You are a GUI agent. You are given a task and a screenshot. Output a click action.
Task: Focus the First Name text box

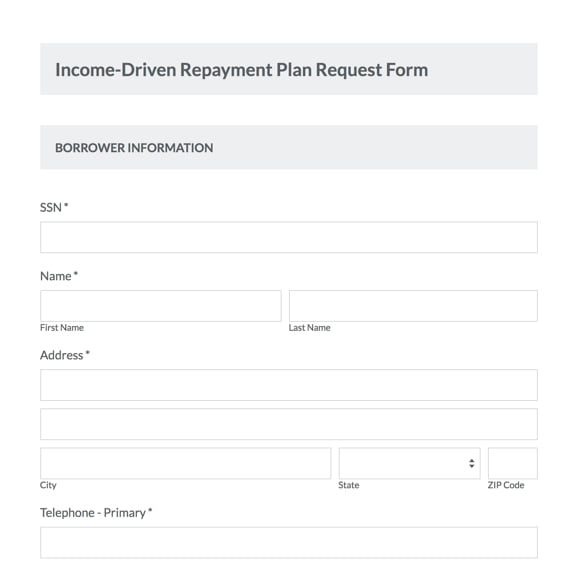point(161,306)
